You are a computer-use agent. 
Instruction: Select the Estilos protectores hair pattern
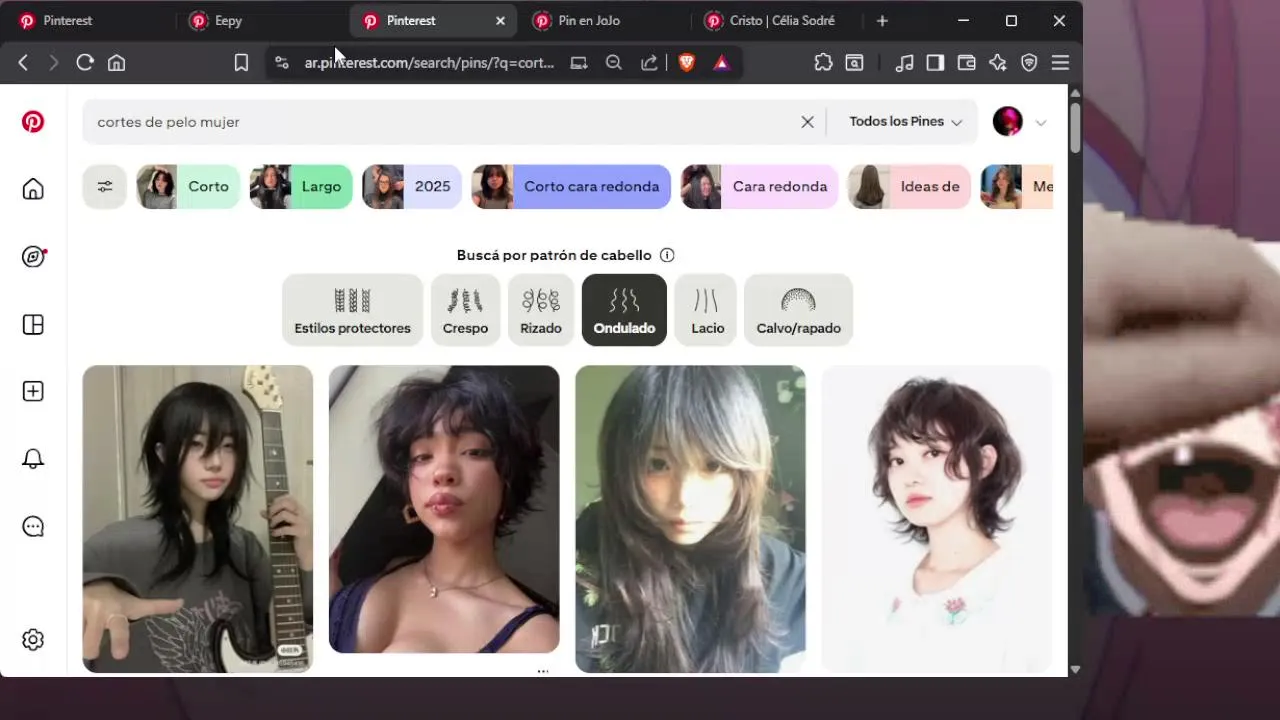[352, 310]
